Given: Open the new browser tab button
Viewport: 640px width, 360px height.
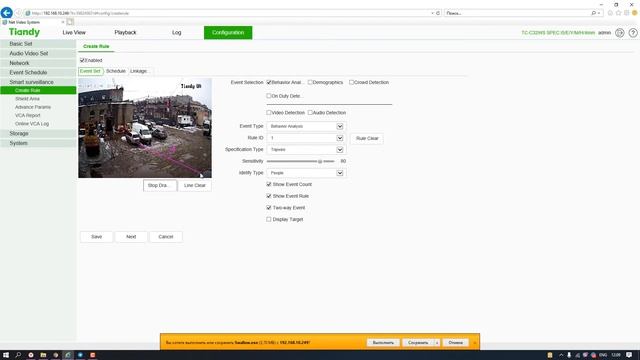Looking at the screenshot, I should click(70, 22).
